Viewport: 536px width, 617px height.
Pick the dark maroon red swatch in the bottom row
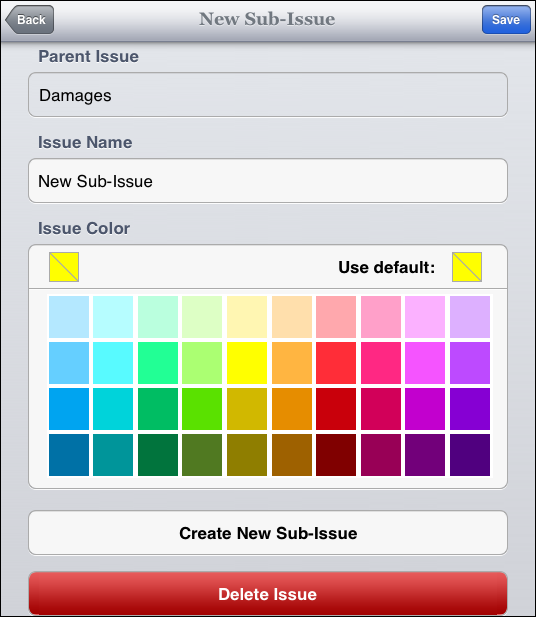click(336, 455)
